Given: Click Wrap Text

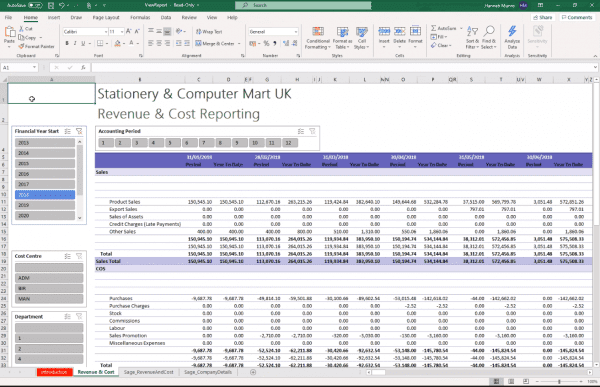Looking at the screenshot, I should [x=209, y=32].
